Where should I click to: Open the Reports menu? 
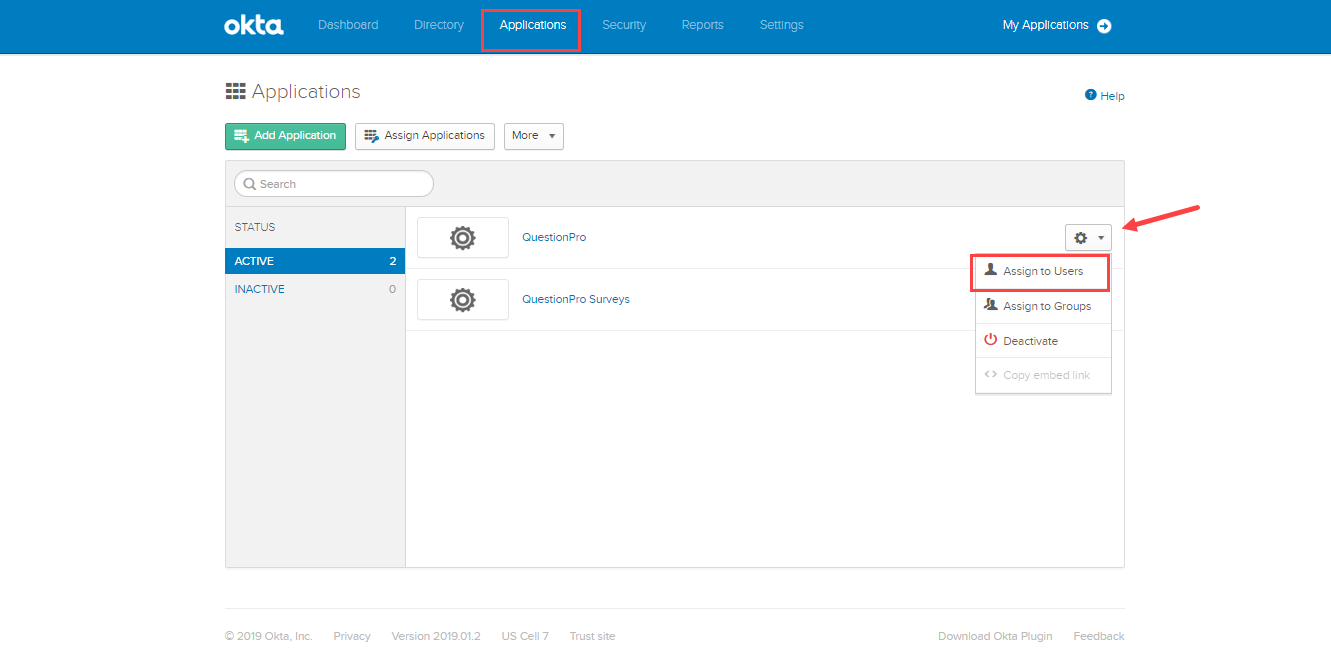[702, 25]
